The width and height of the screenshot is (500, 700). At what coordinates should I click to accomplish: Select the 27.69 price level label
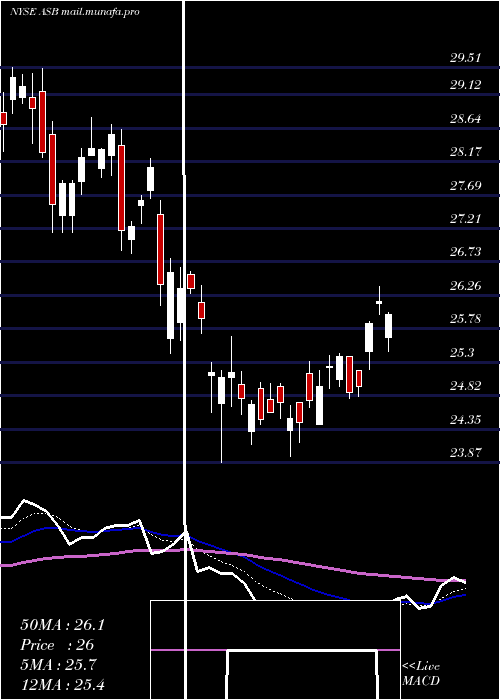[x=466, y=185]
